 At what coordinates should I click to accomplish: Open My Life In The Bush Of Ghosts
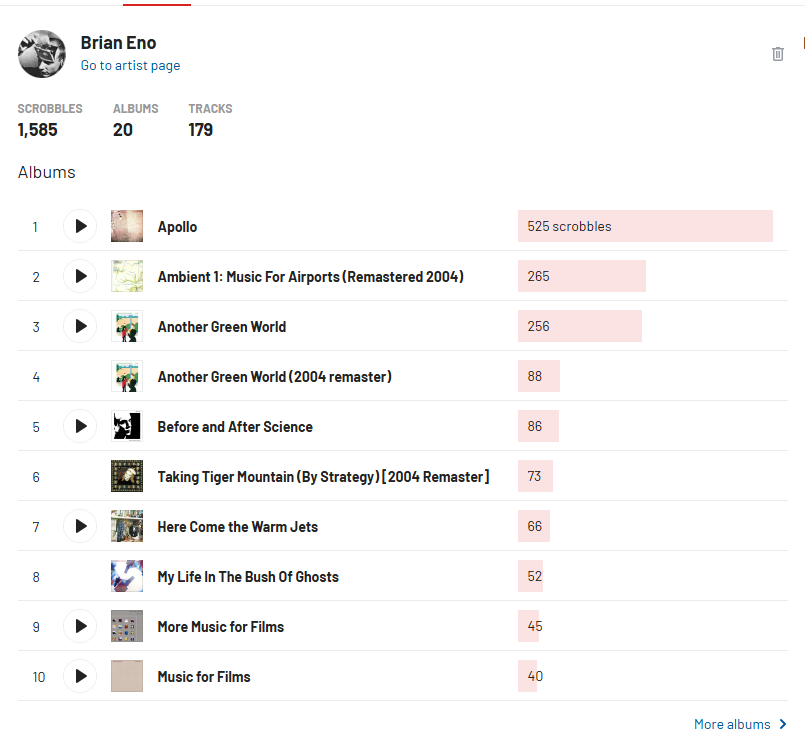pos(248,577)
